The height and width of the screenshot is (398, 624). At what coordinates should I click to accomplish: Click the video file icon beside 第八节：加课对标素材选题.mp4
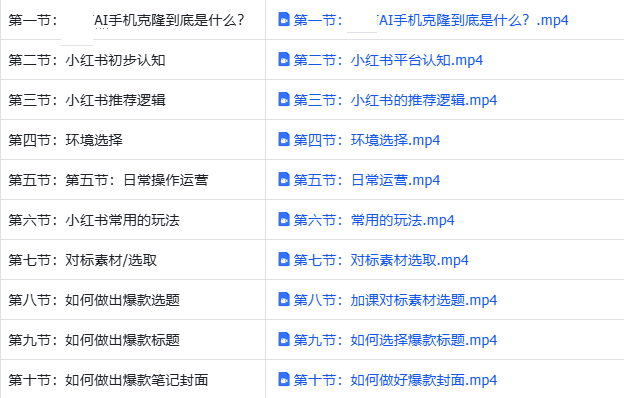click(284, 299)
